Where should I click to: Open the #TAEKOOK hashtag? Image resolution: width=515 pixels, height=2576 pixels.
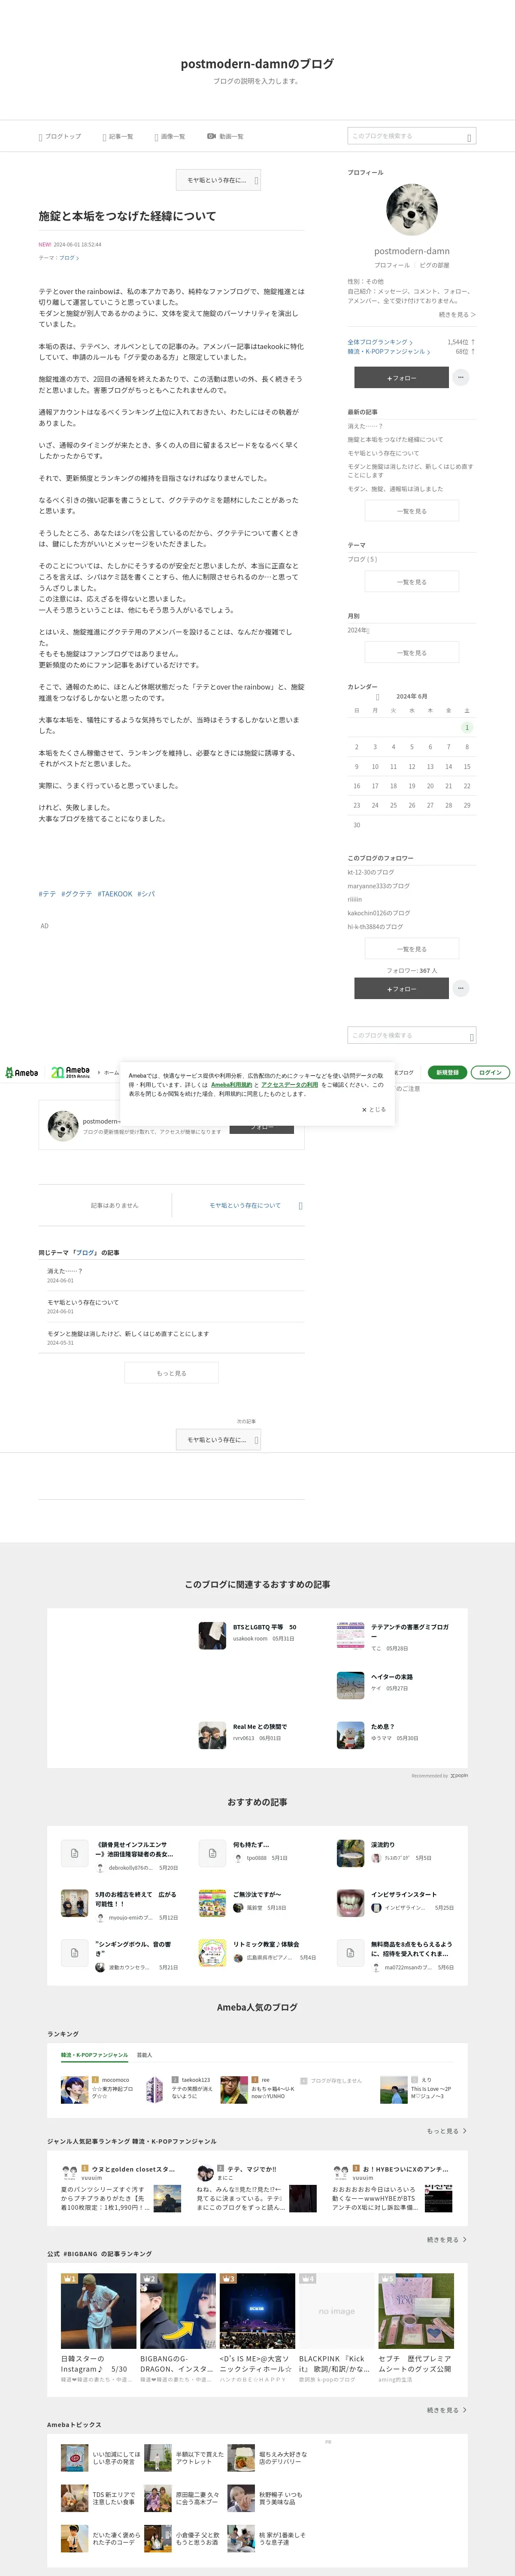point(115,894)
